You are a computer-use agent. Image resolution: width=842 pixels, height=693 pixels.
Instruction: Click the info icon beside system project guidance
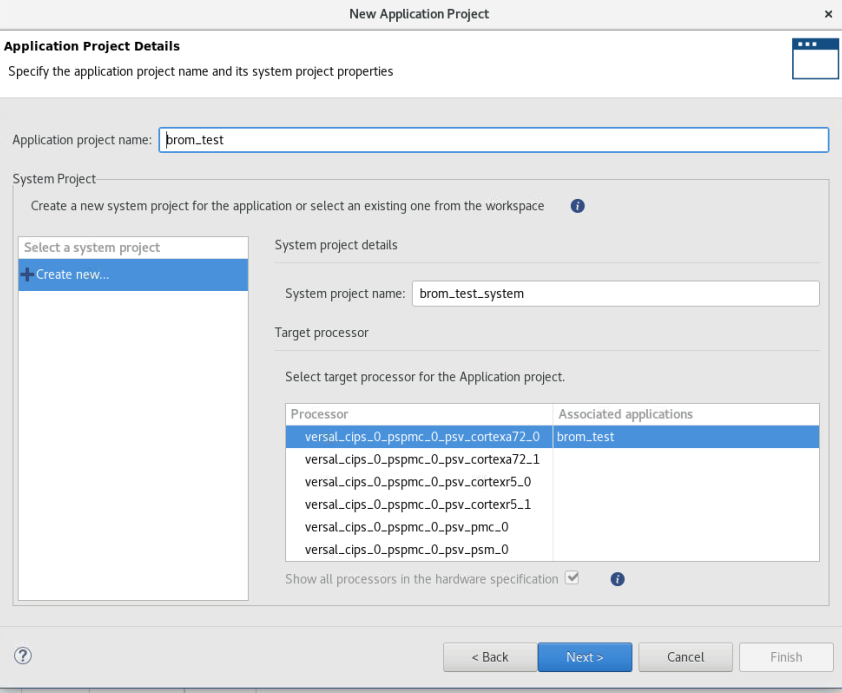coord(577,206)
